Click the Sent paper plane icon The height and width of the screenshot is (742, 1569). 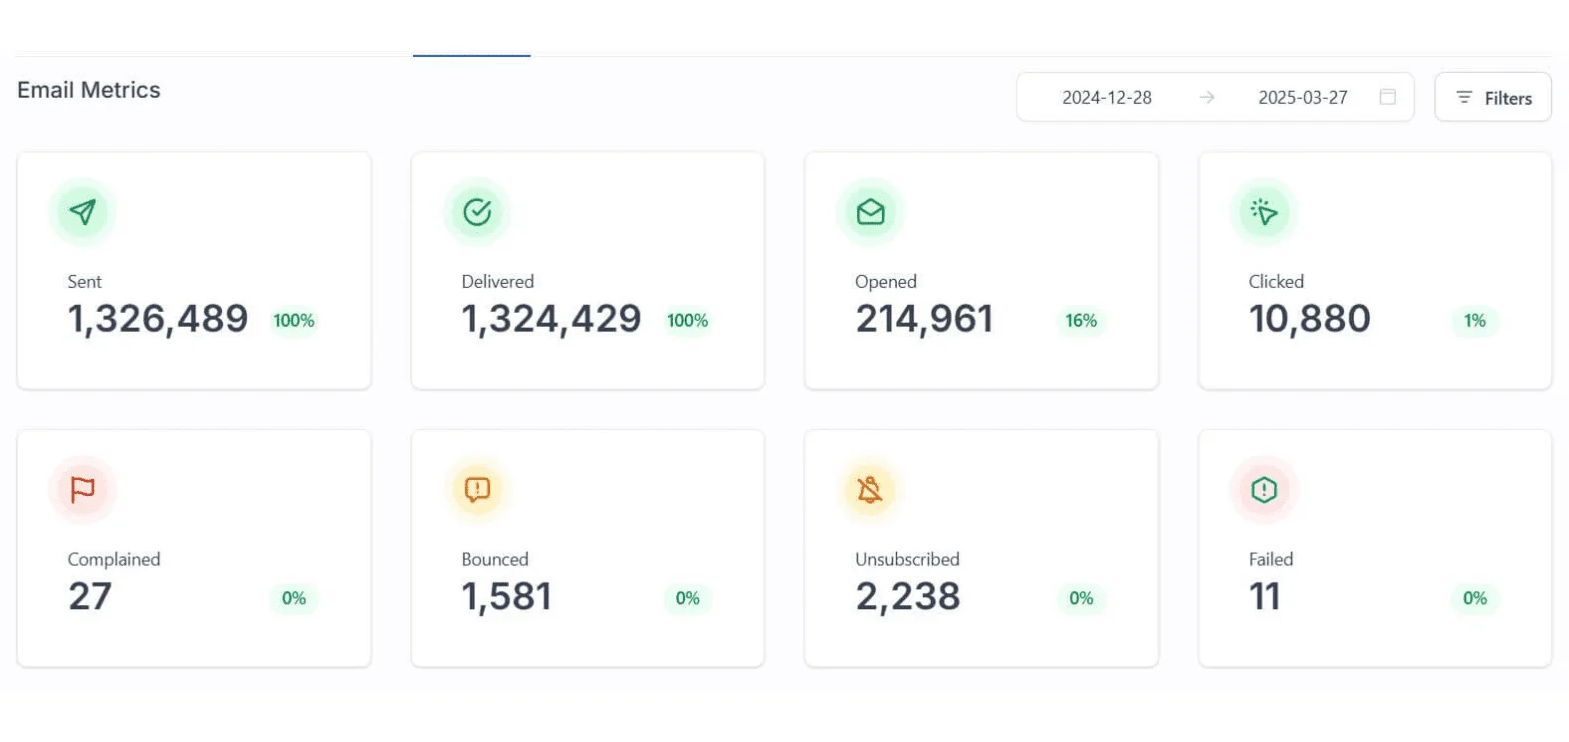pyautogui.click(x=83, y=211)
